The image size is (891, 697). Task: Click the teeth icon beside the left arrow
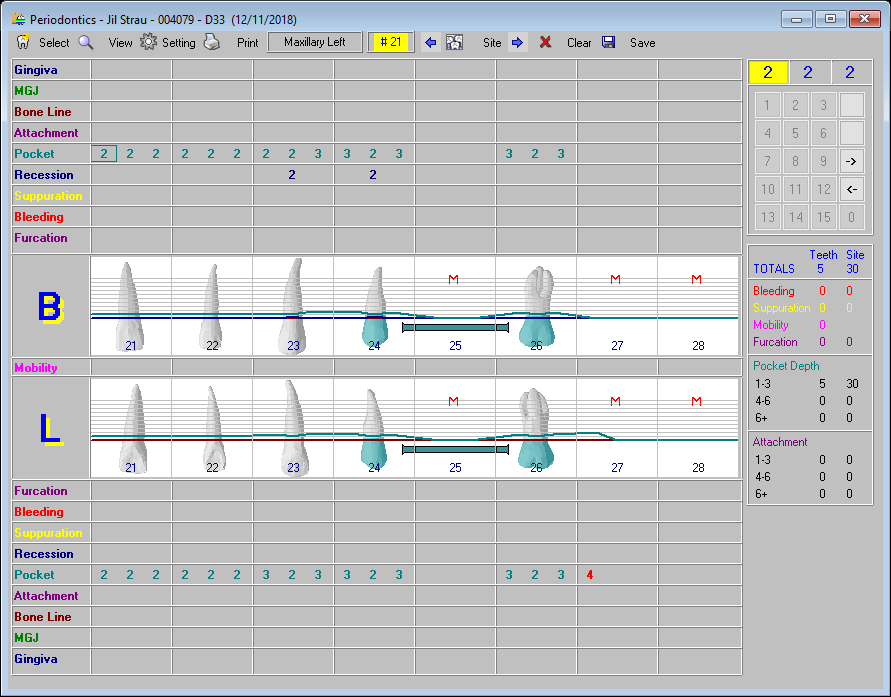point(455,43)
